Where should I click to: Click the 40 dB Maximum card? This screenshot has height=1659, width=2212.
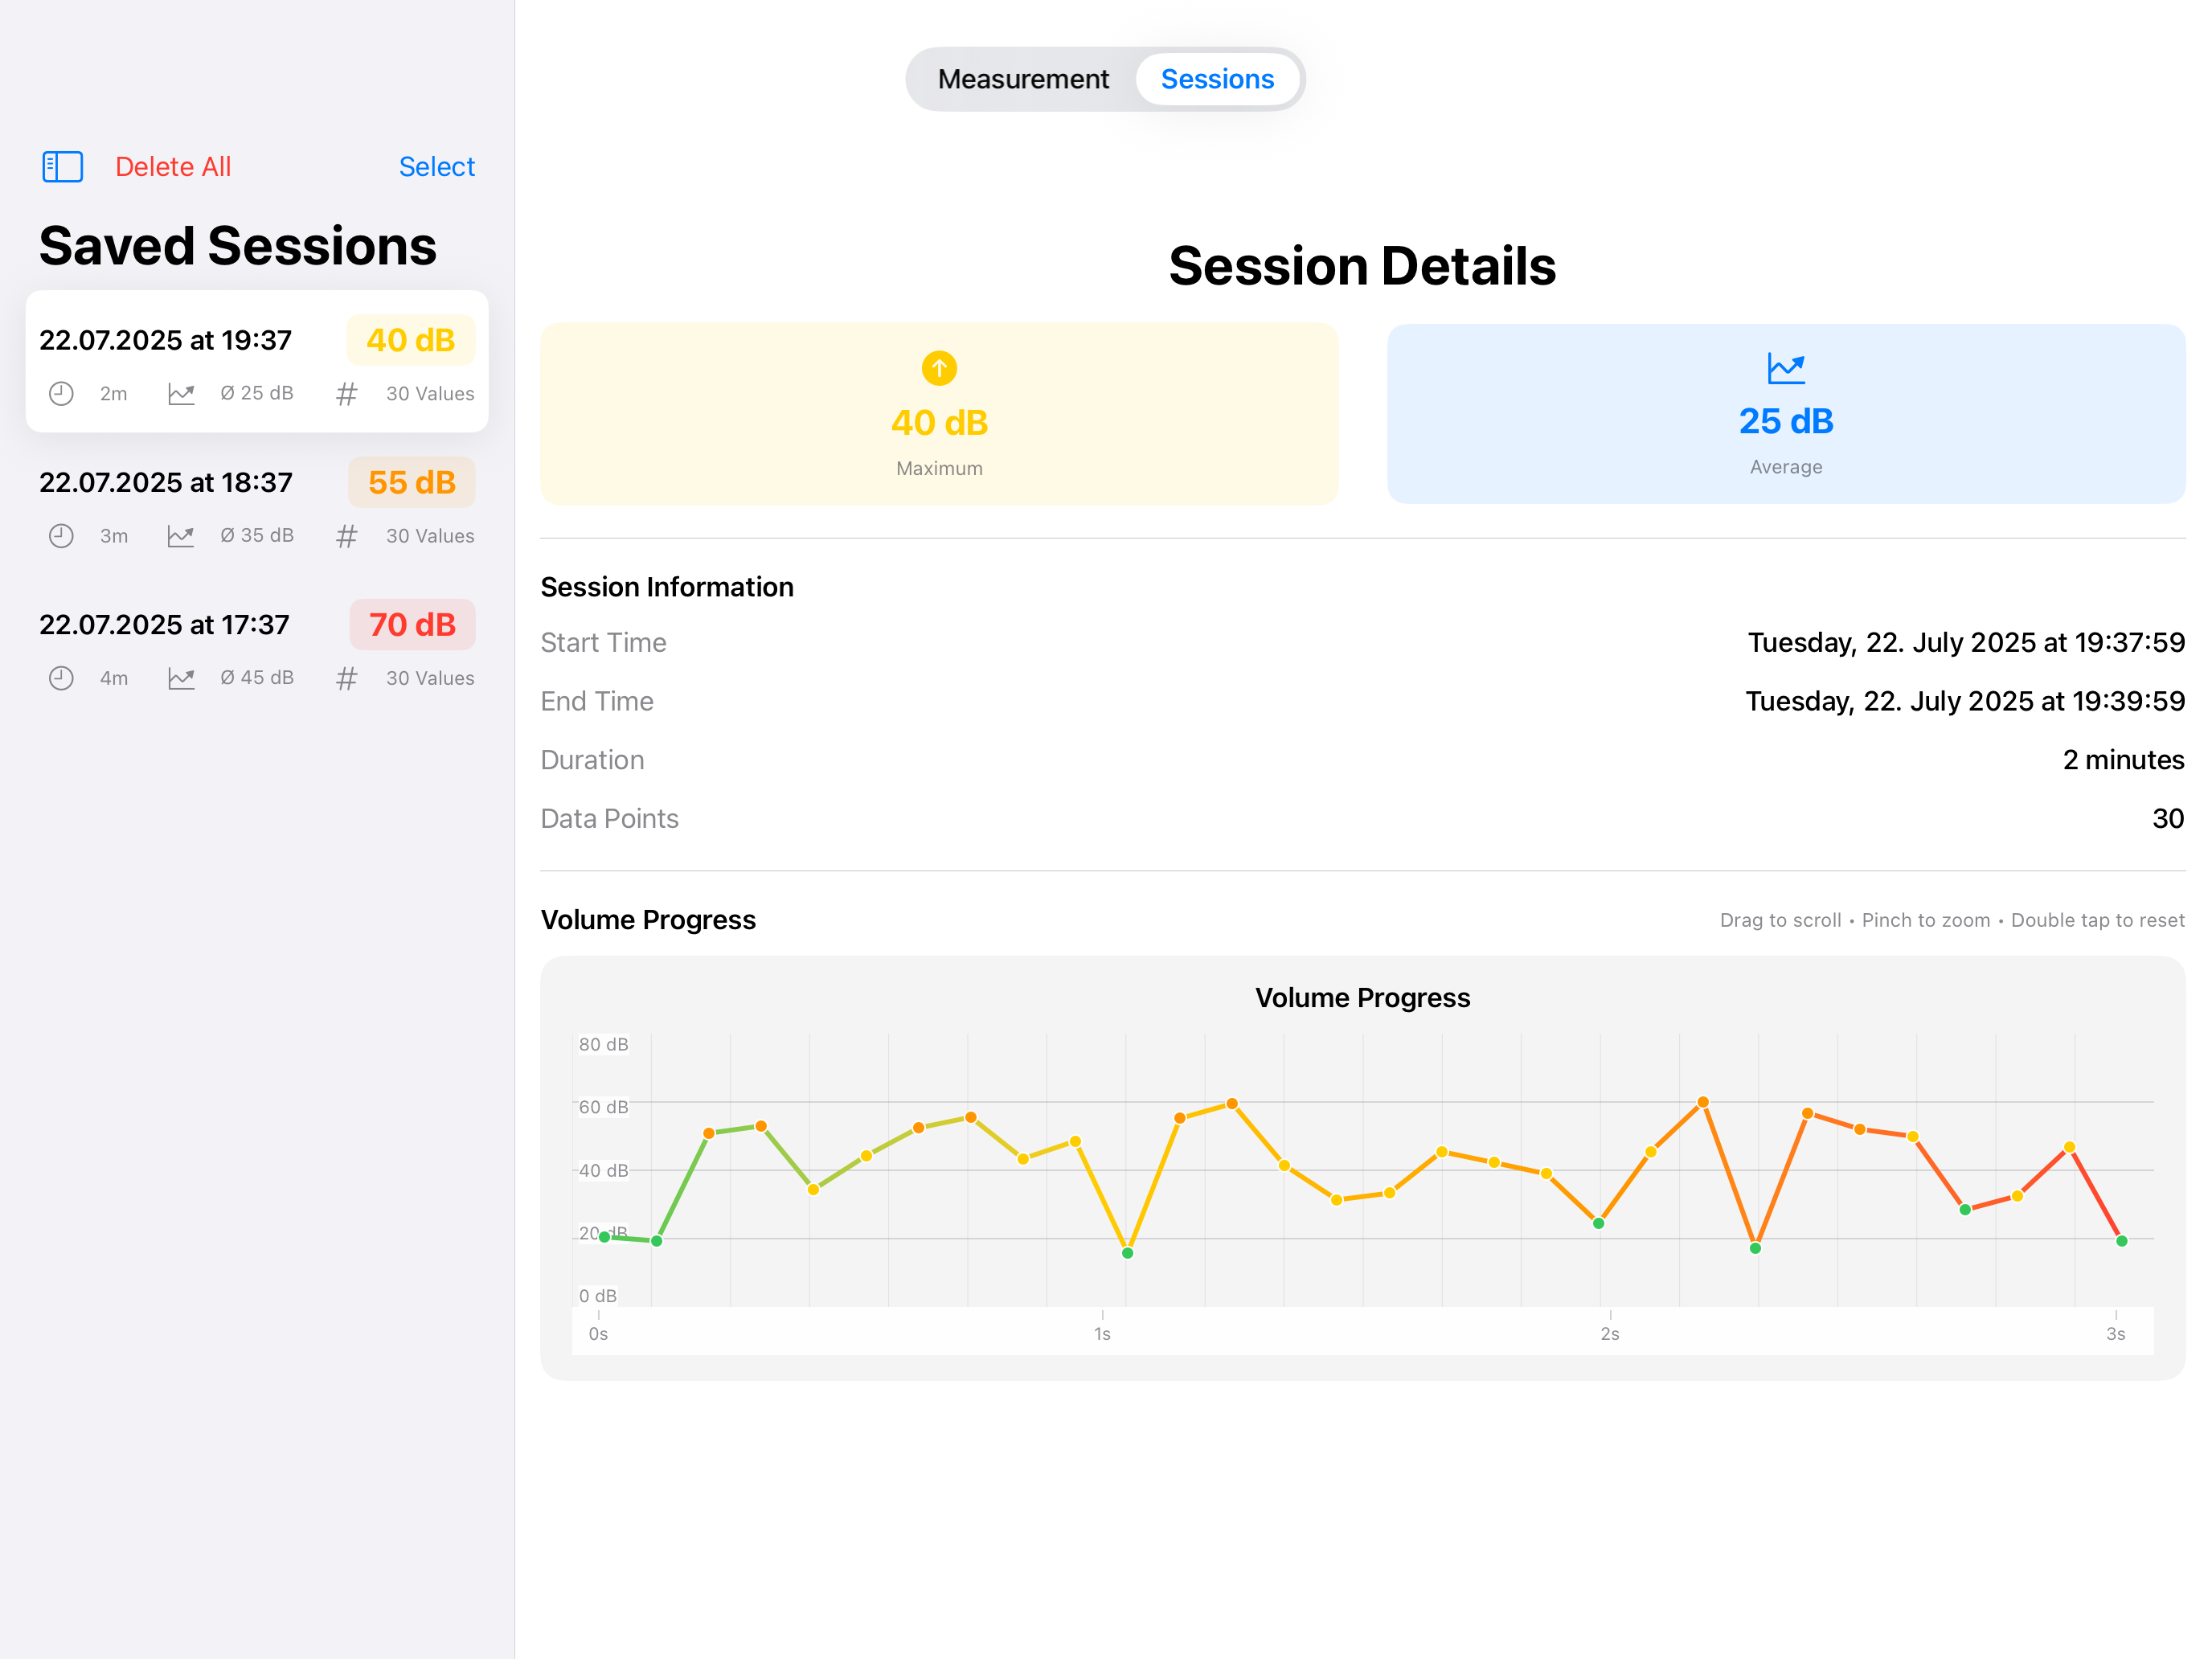click(939, 413)
